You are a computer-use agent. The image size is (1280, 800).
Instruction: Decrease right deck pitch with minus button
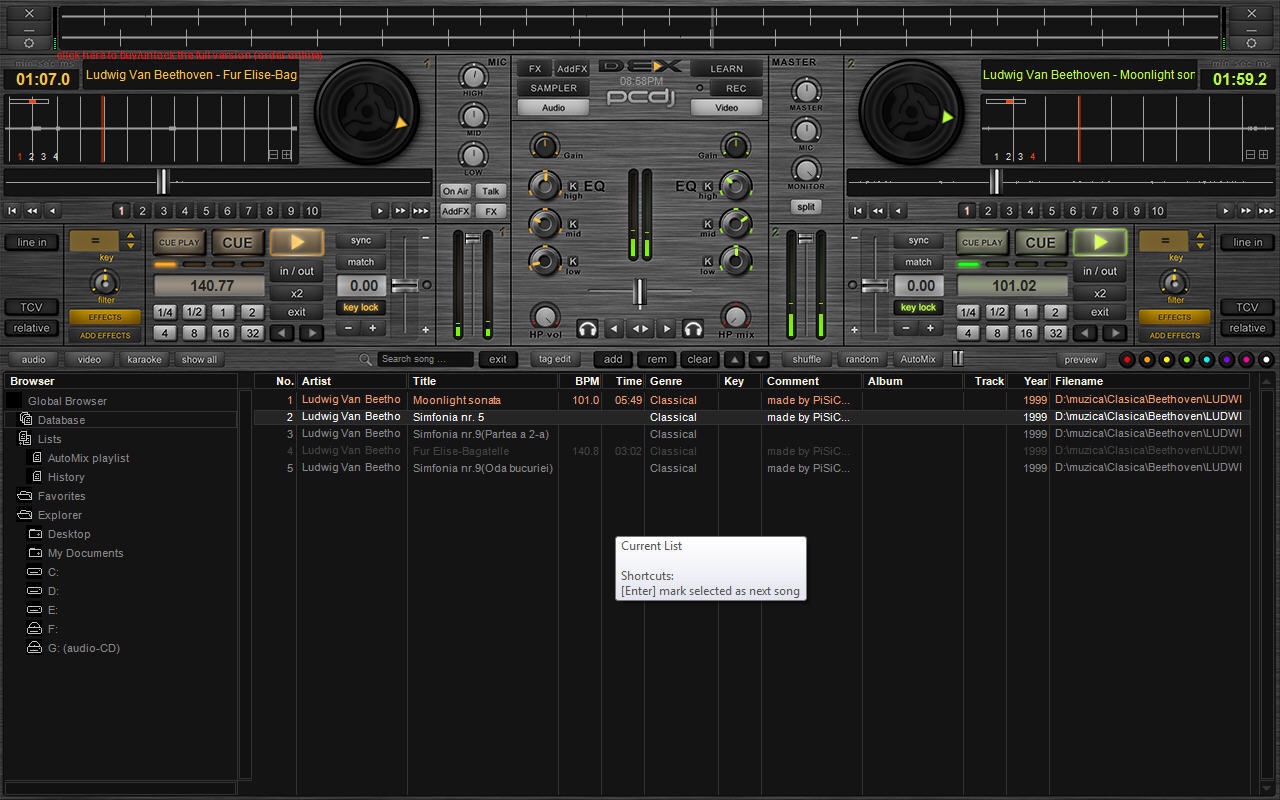tap(906, 328)
